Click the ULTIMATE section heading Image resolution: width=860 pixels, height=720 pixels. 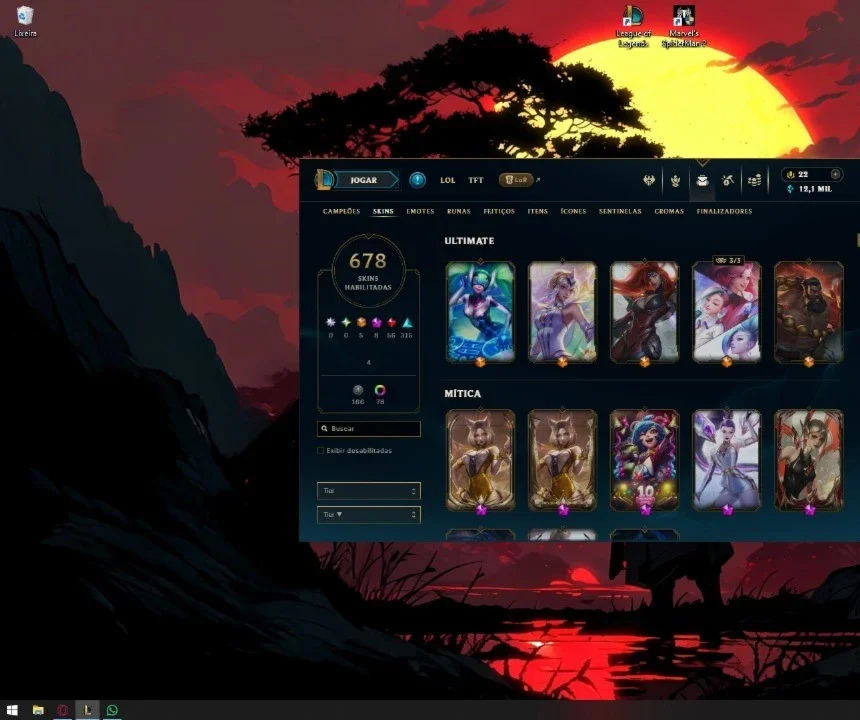coord(469,241)
